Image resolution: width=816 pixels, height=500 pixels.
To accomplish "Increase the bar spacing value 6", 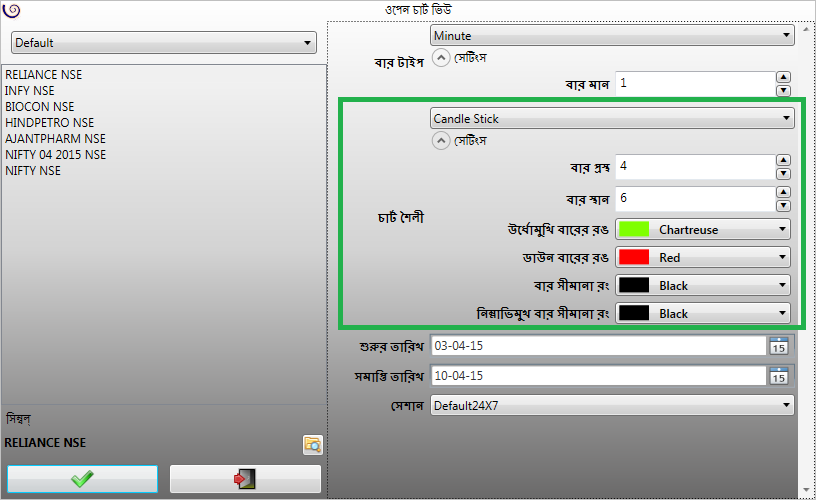I will (783, 192).
